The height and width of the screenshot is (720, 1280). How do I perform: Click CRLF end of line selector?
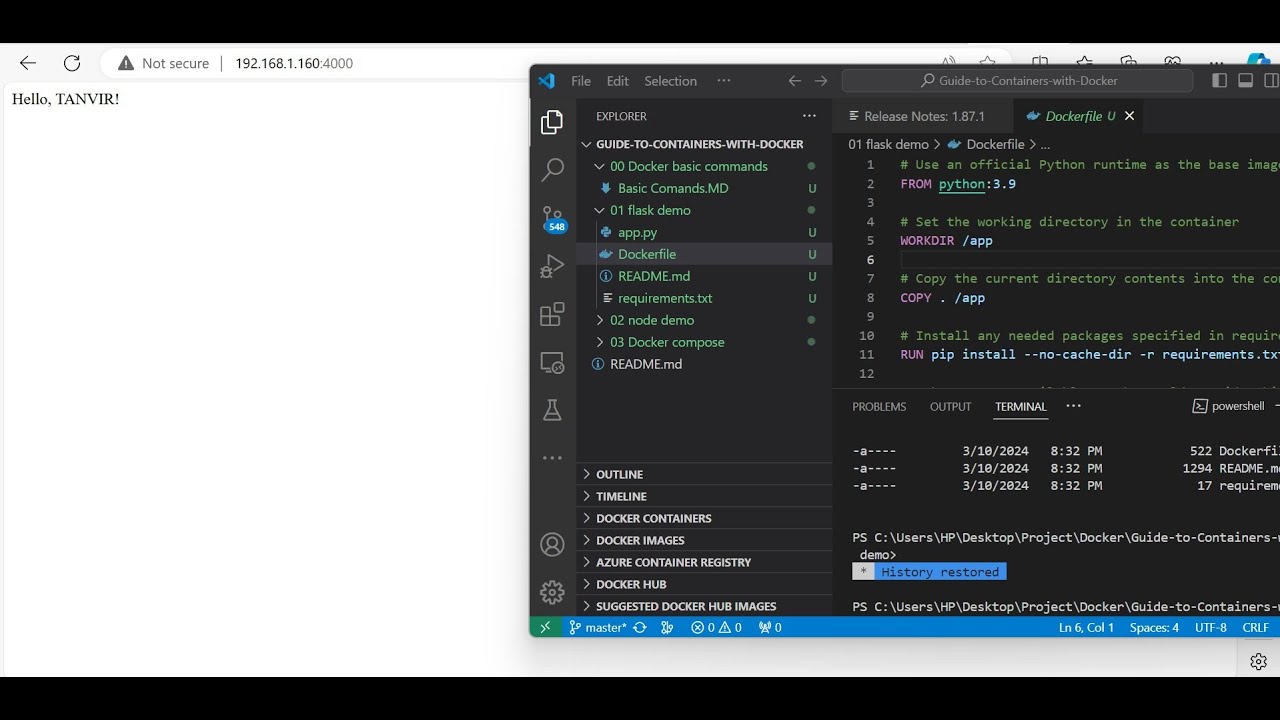pos(1255,628)
